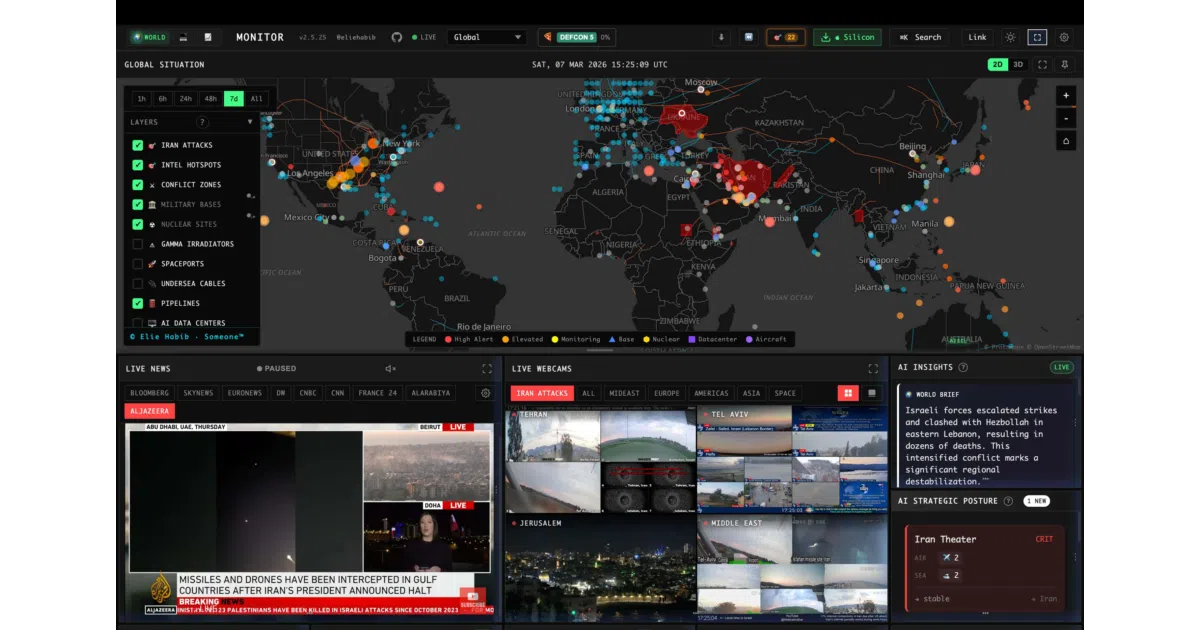Select the SKYNEWS news channel

coord(198,393)
